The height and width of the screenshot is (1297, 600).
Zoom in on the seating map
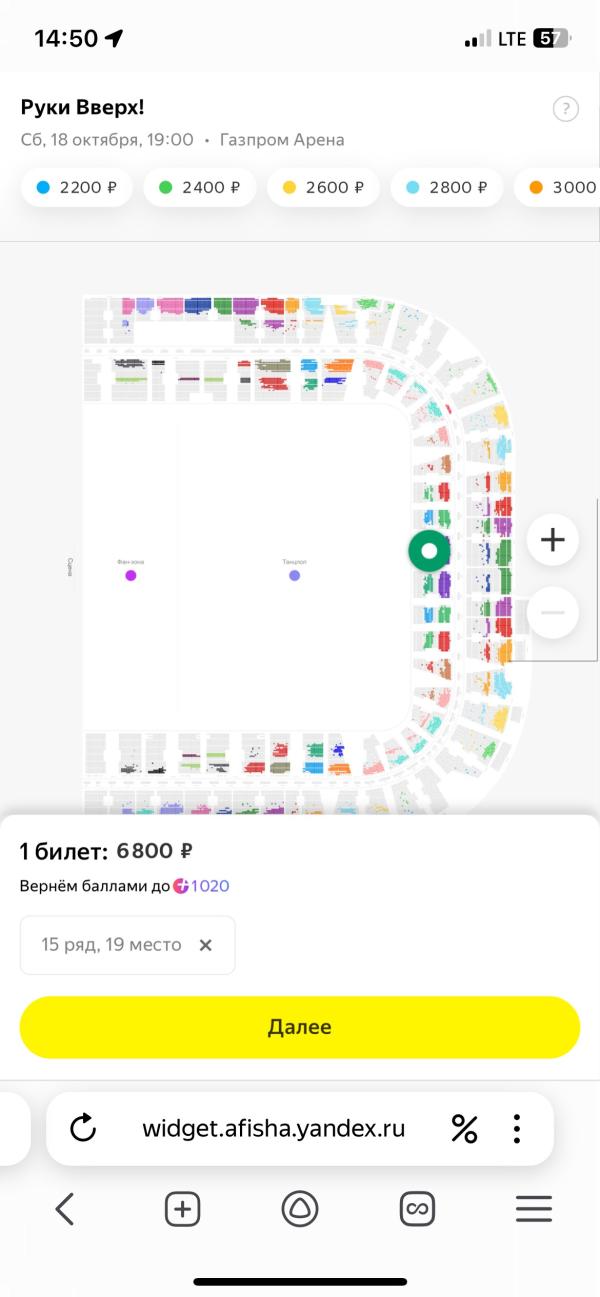(552, 540)
